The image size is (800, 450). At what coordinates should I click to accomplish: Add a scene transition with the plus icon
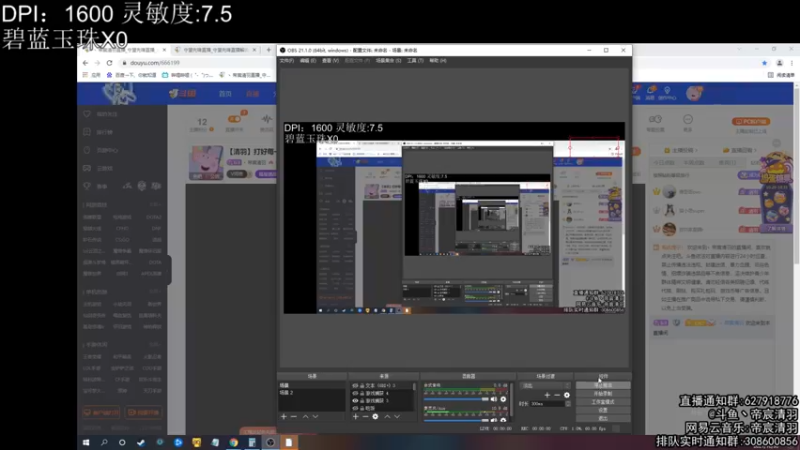547,395
